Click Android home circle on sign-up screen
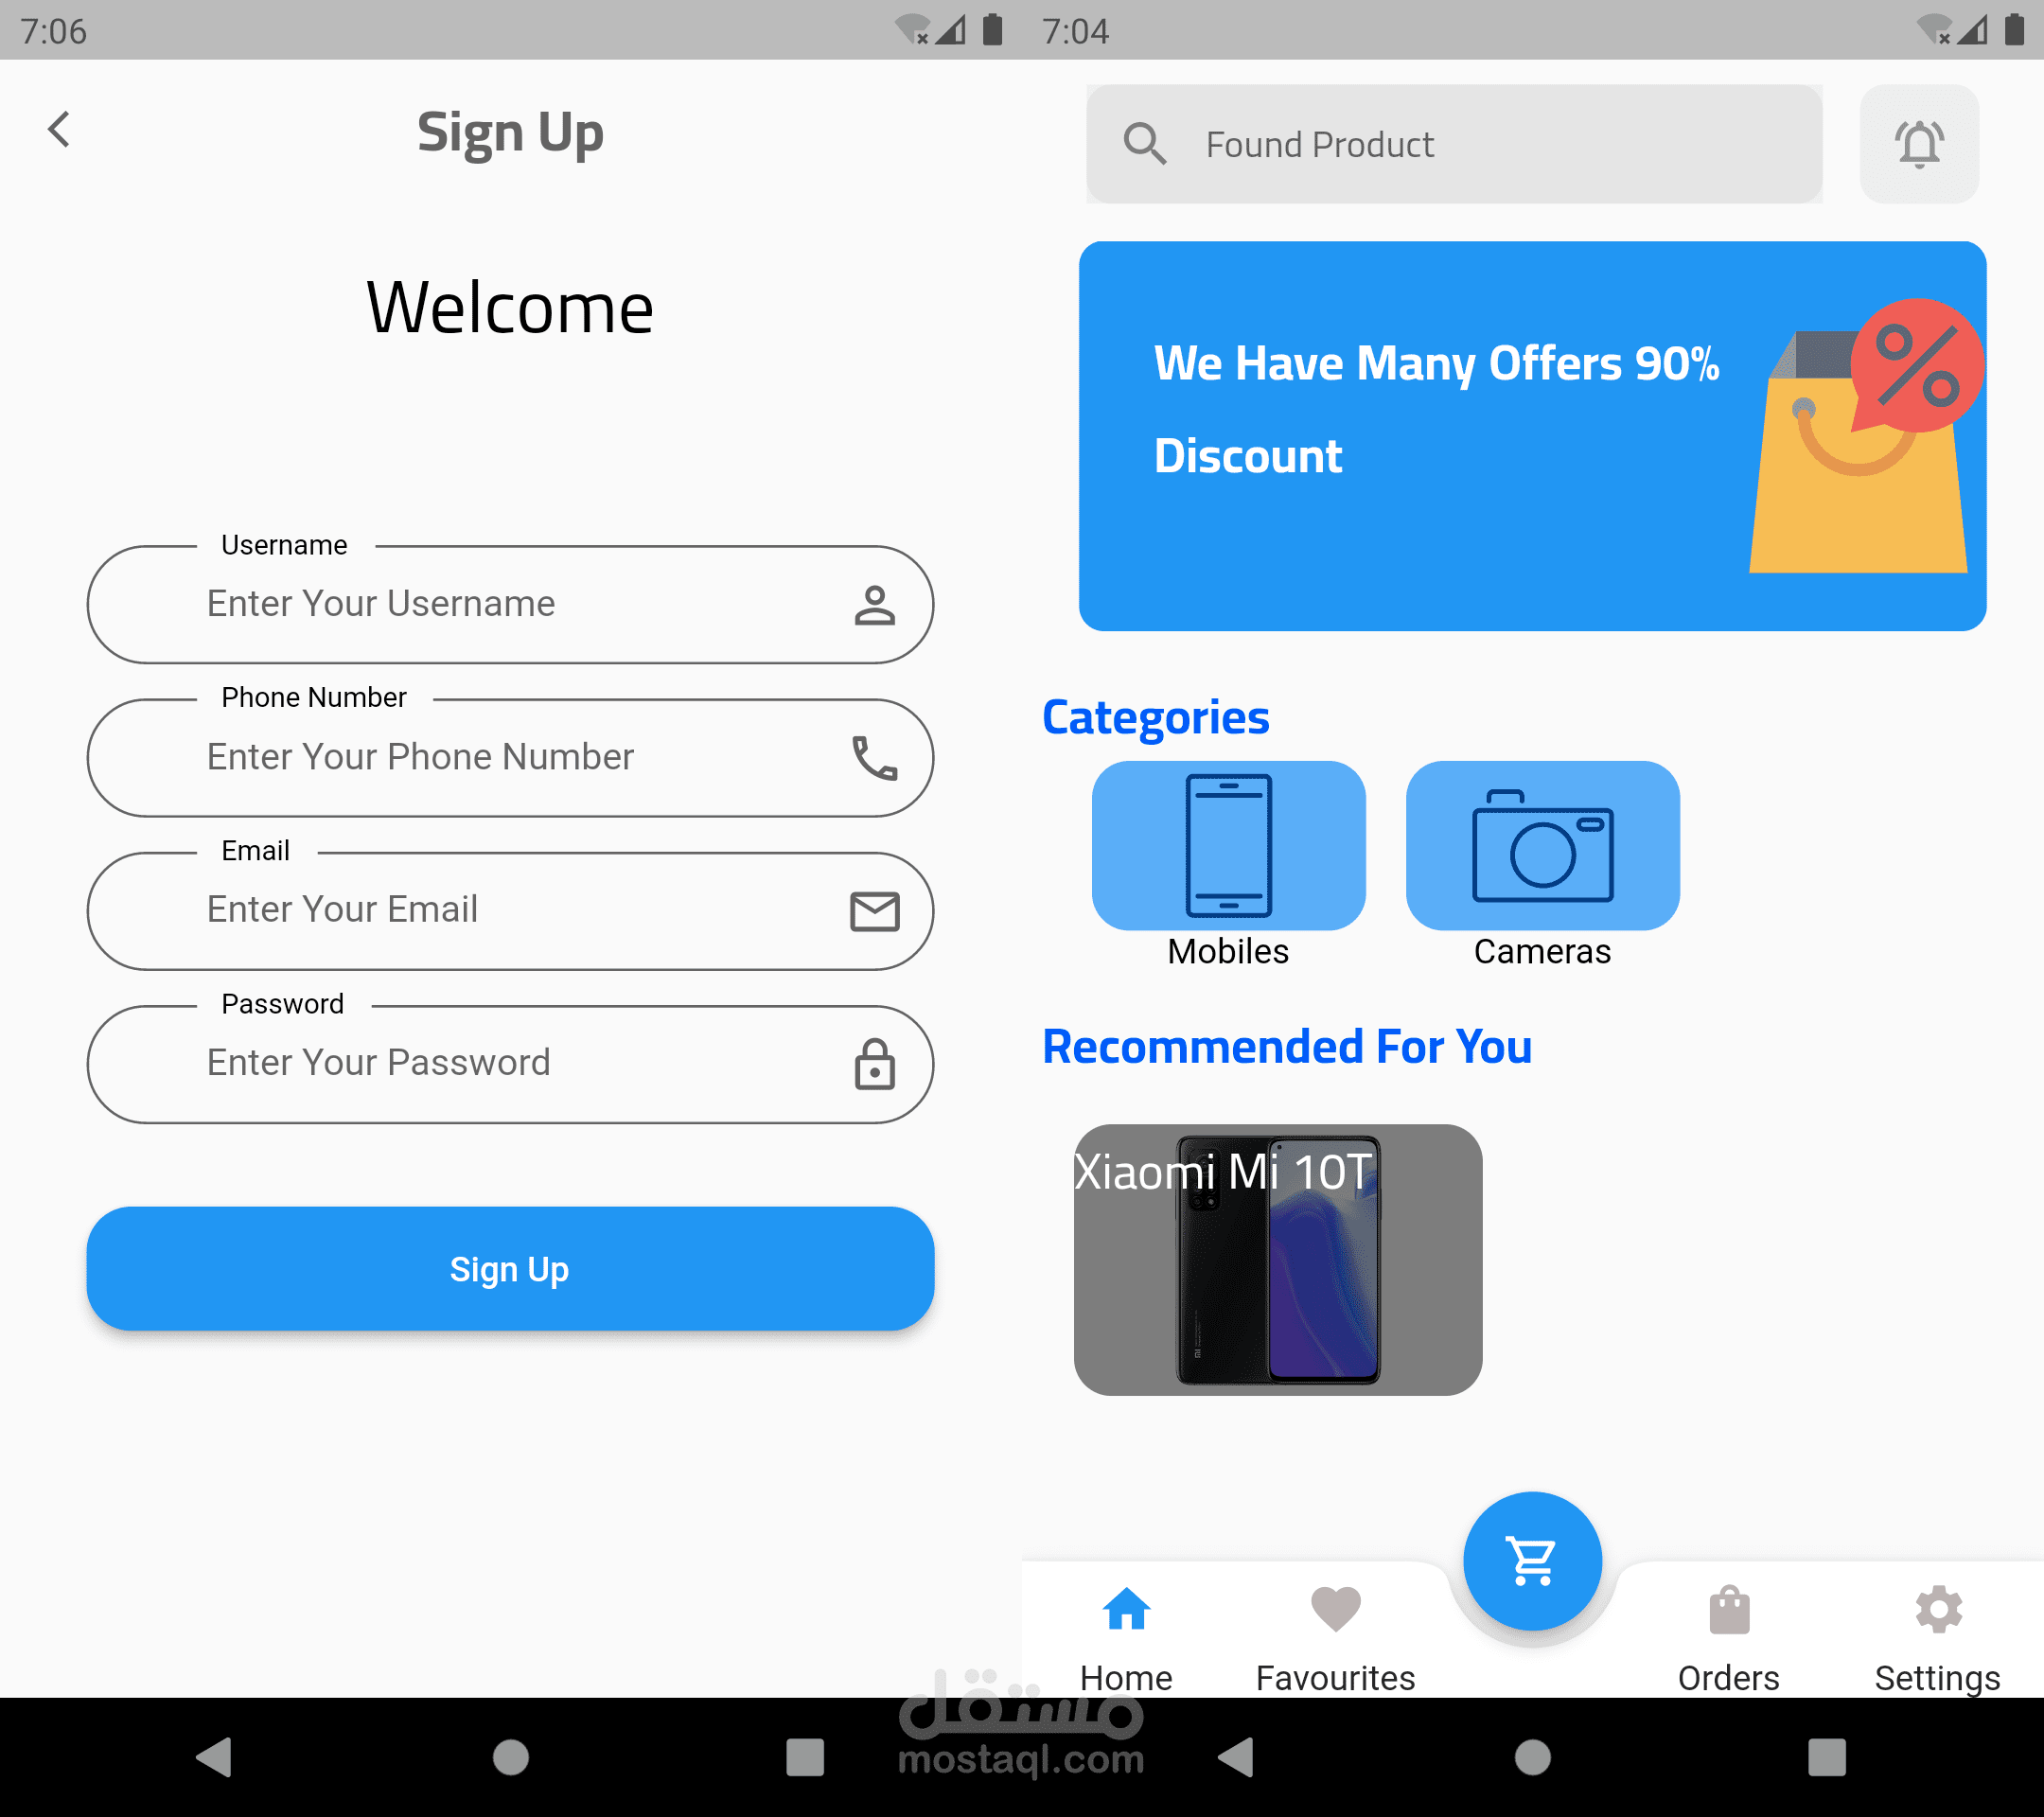The image size is (2044, 1817). [510, 1757]
